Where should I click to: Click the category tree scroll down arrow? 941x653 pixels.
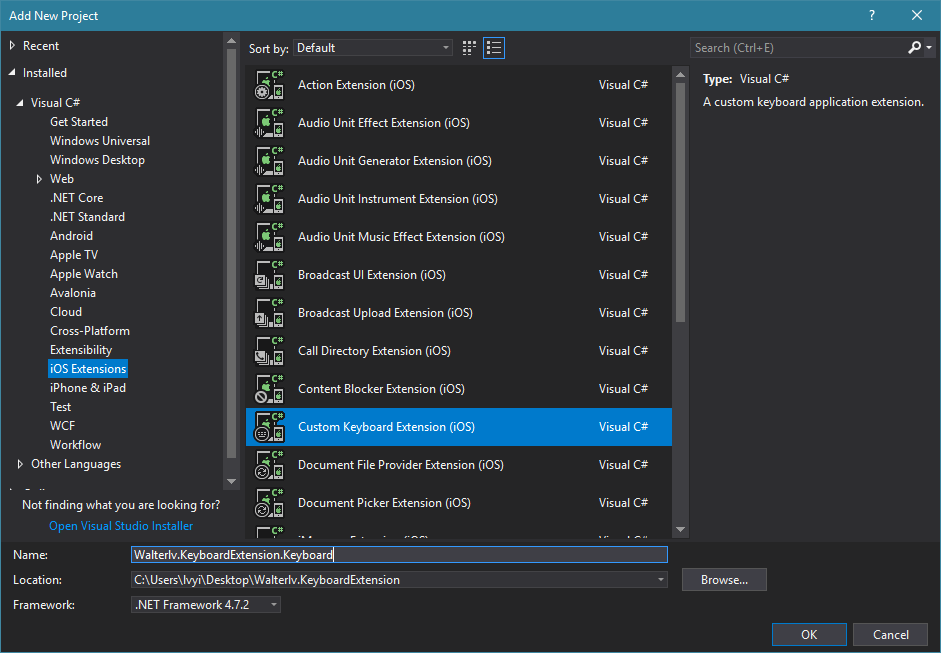click(x=231, y=481)
